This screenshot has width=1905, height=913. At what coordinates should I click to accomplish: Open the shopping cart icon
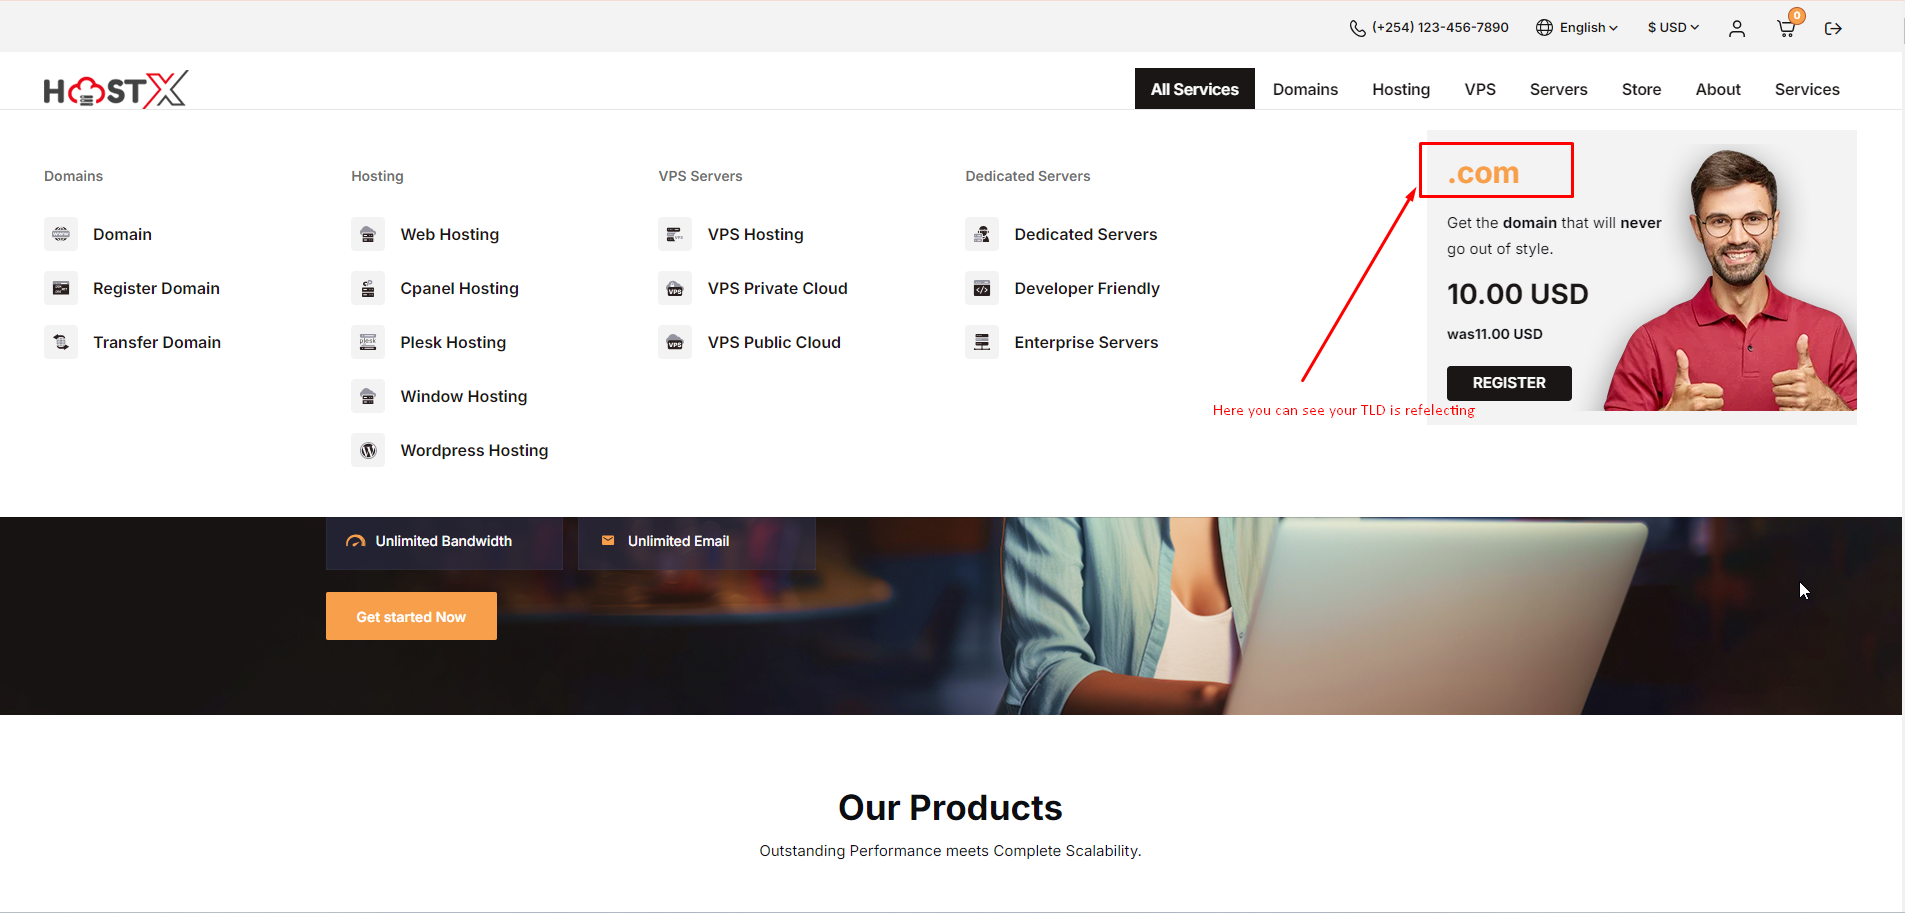[x=1786, y=28]
